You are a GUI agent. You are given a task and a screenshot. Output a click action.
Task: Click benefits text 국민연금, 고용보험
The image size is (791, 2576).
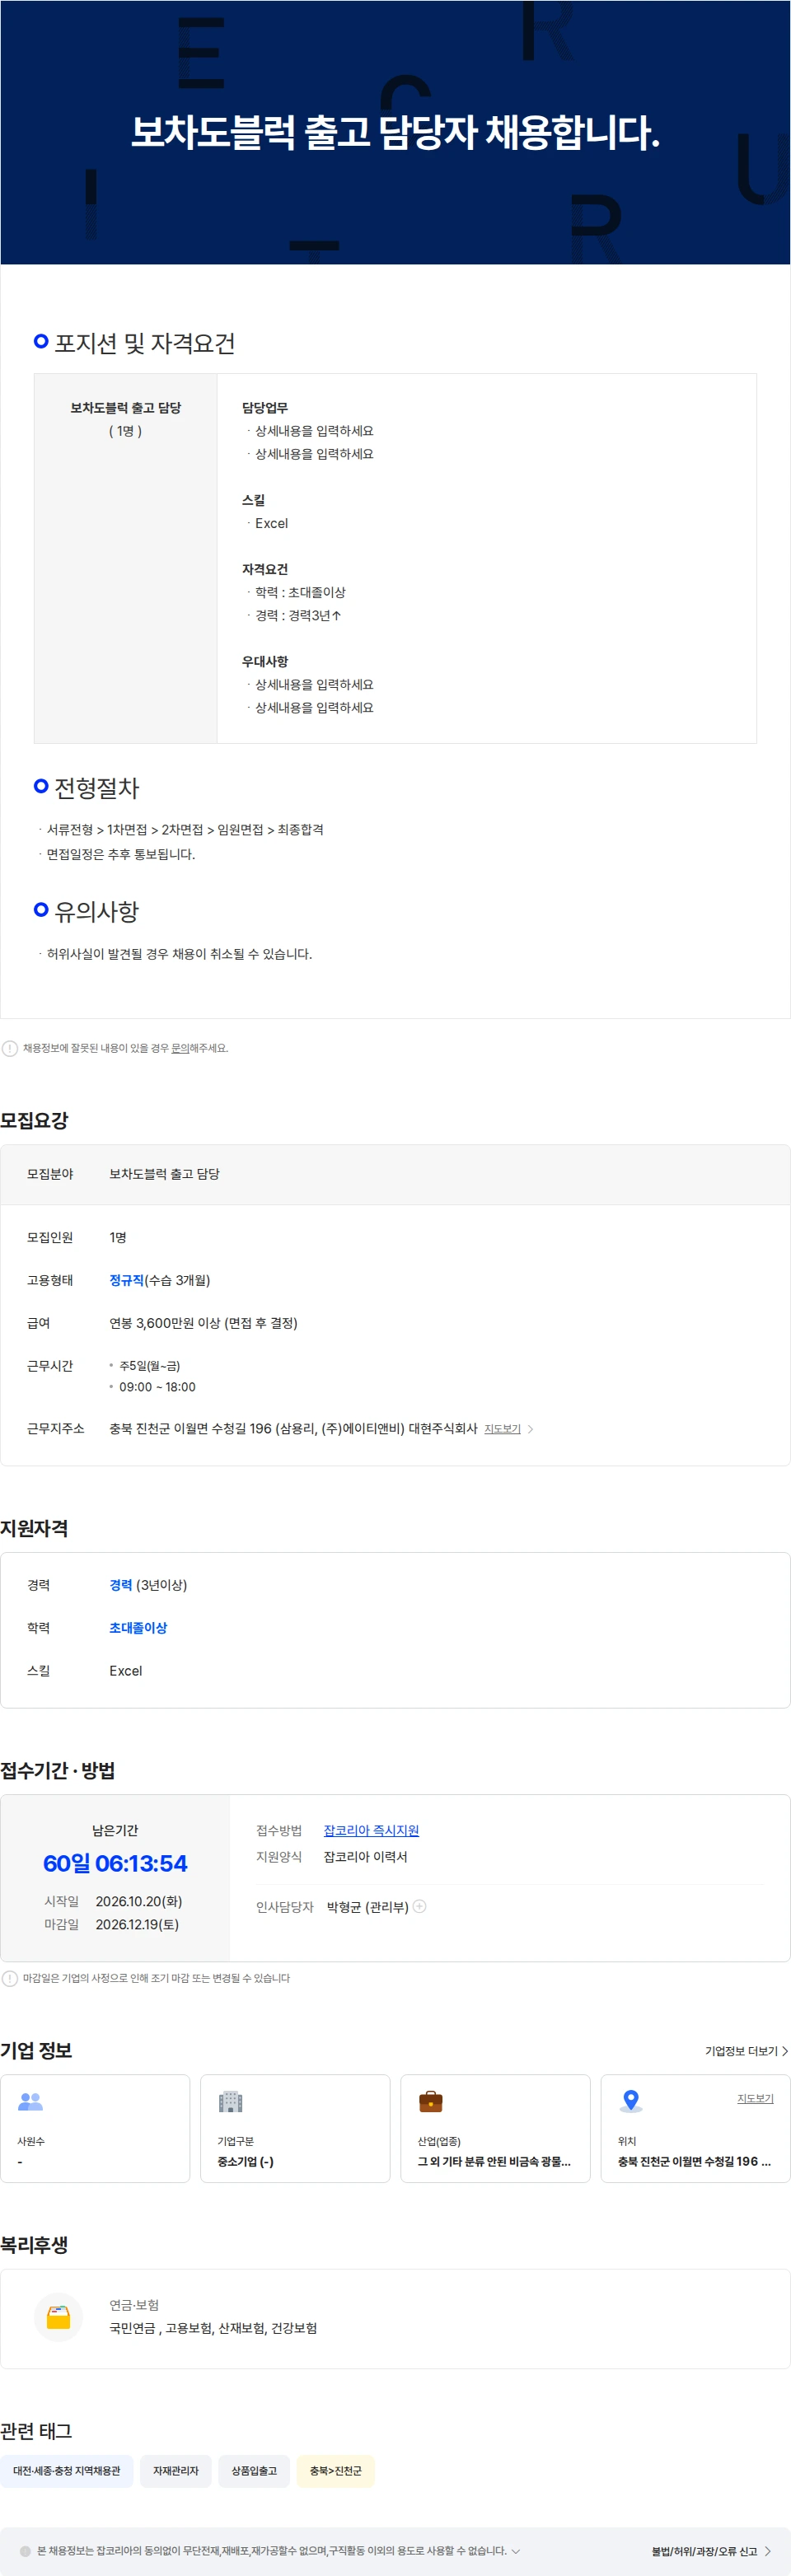[213, 2328]
